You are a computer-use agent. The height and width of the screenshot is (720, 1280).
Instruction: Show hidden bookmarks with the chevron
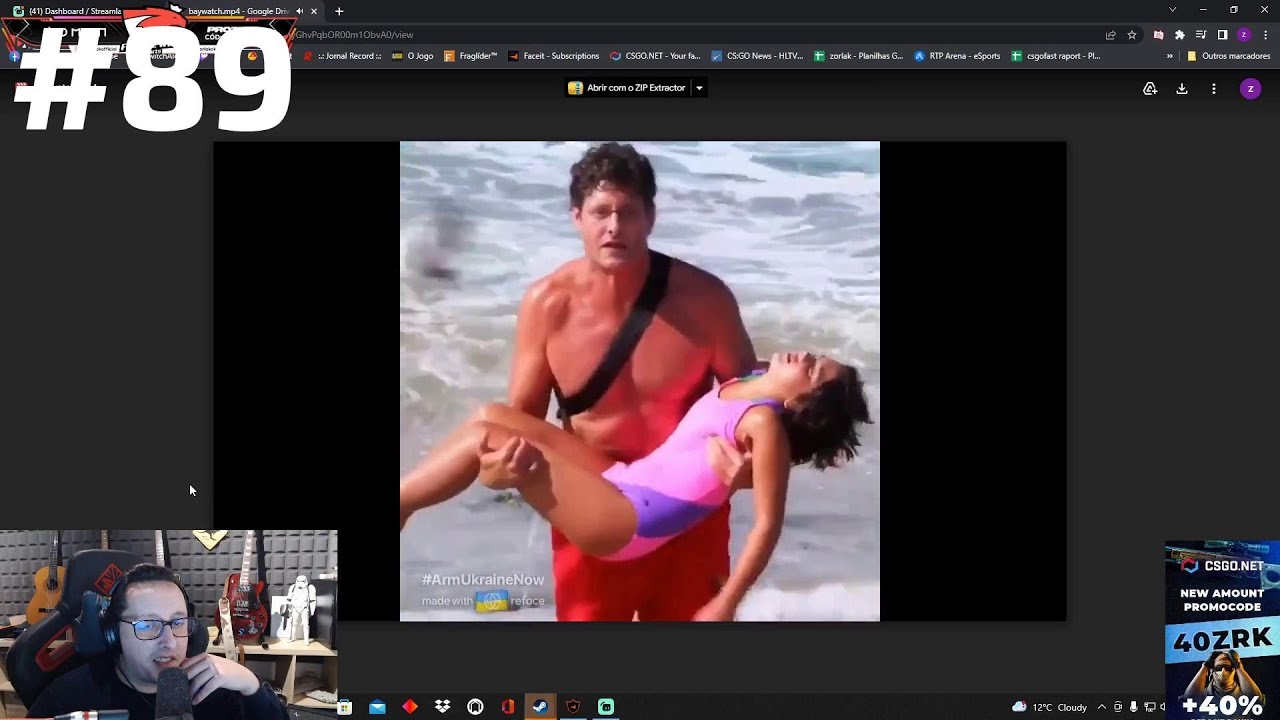(x=1170, y=56)
